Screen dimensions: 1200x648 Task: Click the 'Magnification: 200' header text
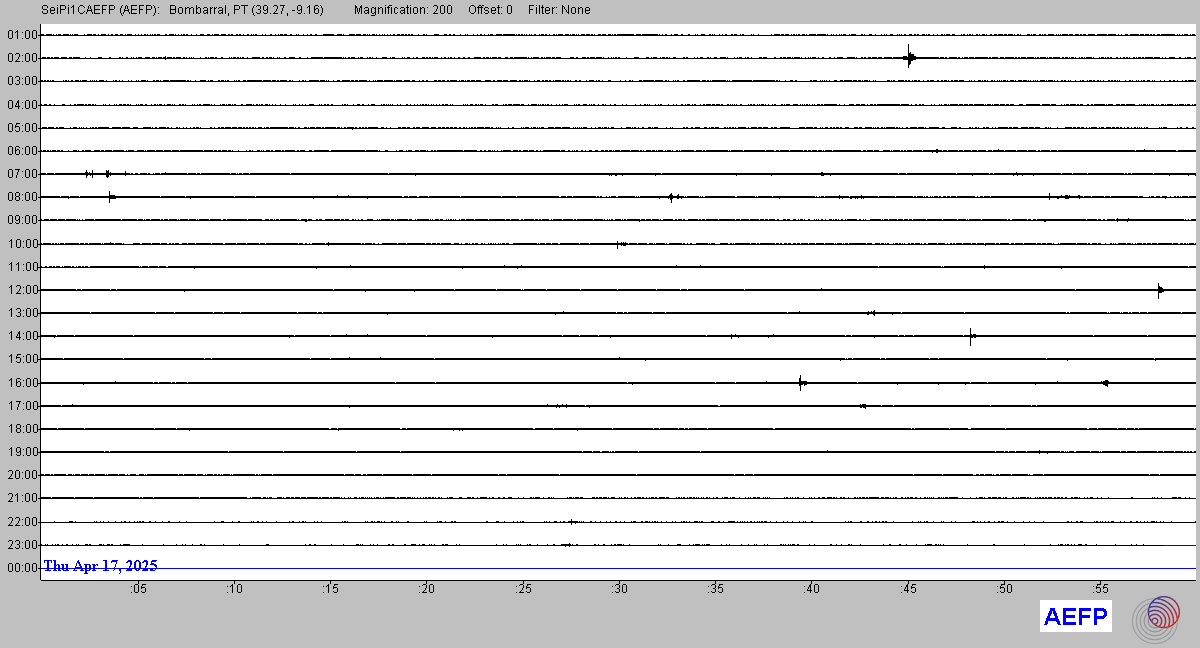(403, 10)
